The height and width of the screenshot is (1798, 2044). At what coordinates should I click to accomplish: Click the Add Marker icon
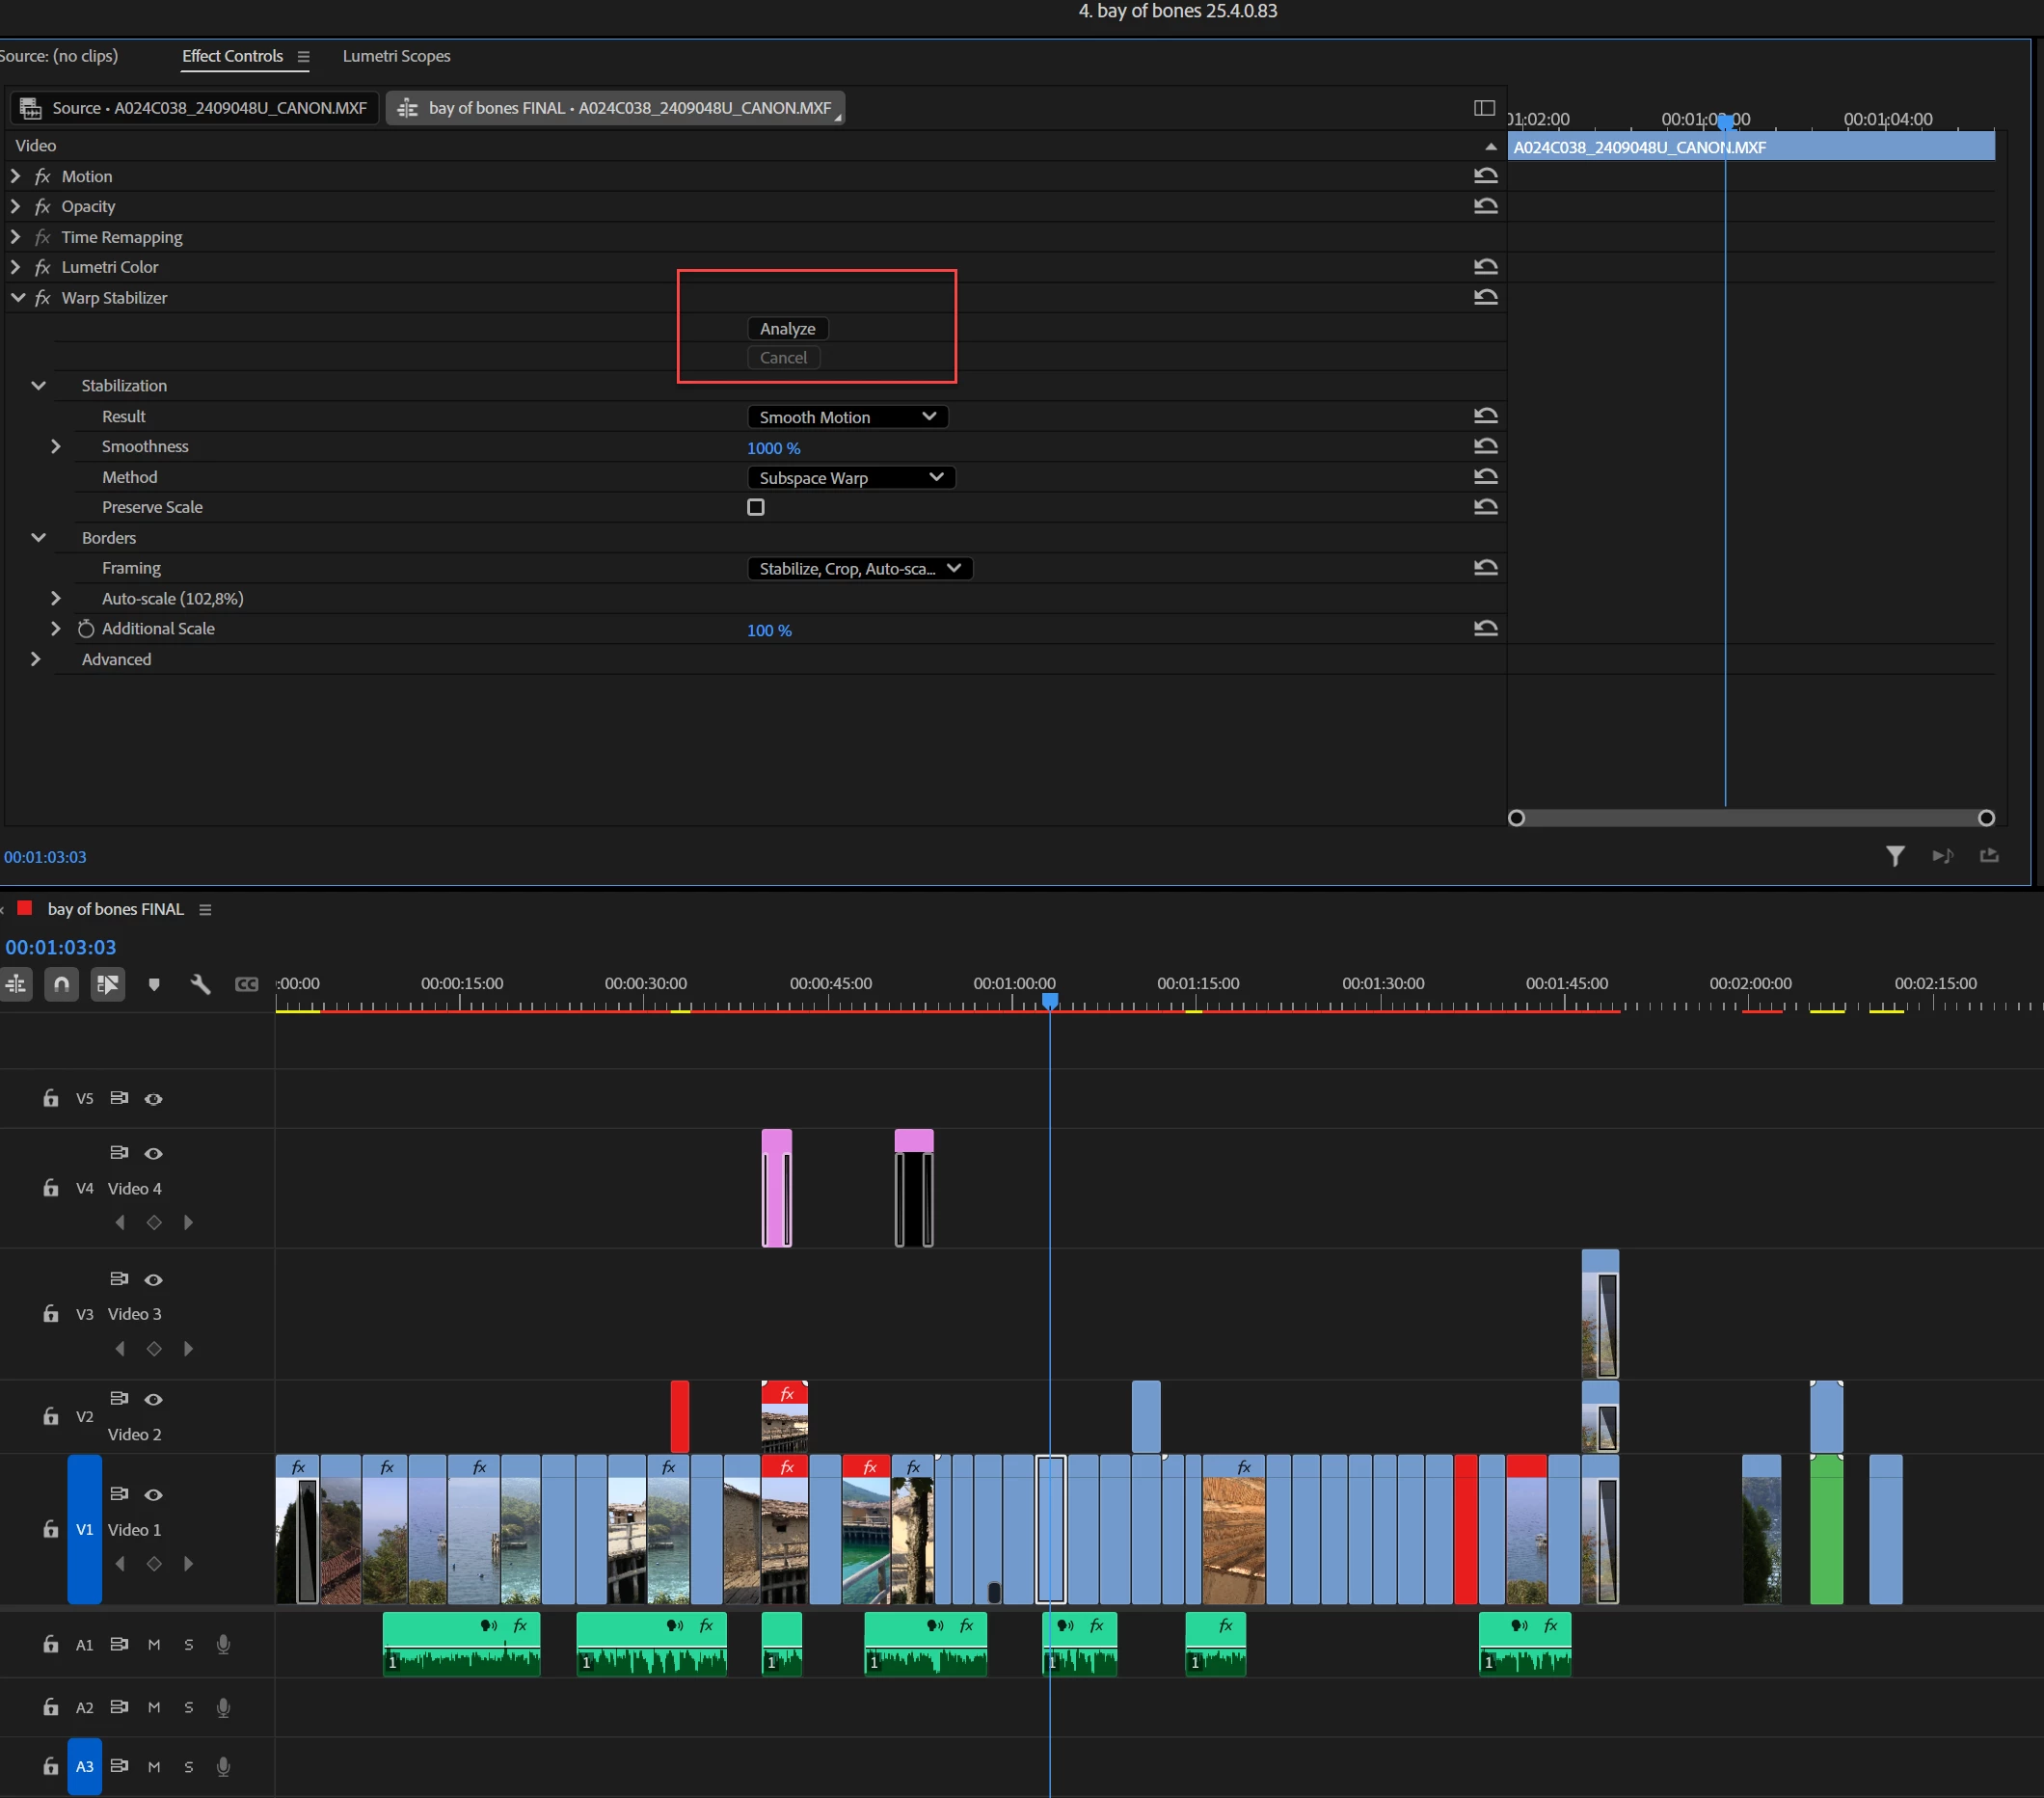click(154, 984)
